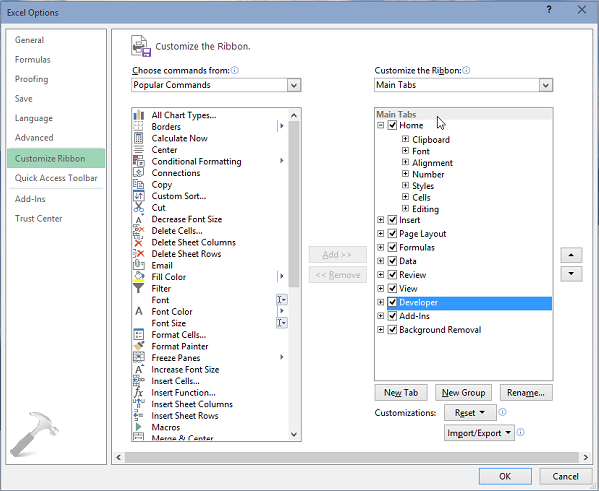Select the Cut scissors icon
599x491 pixels.
[139, 207]
